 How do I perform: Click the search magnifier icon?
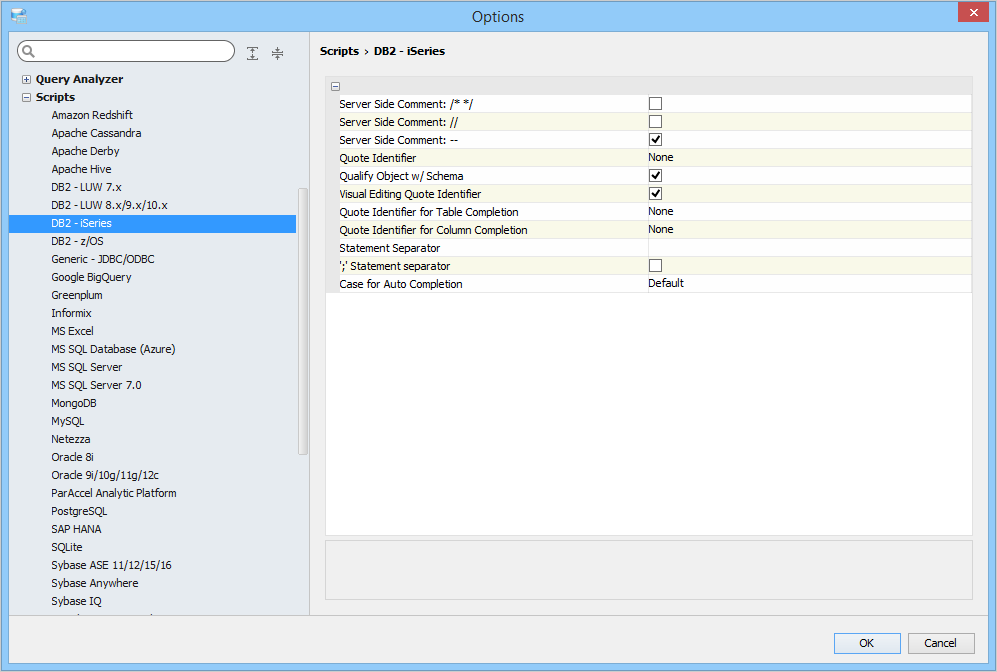pyautogui.click(x=28, y=51)
